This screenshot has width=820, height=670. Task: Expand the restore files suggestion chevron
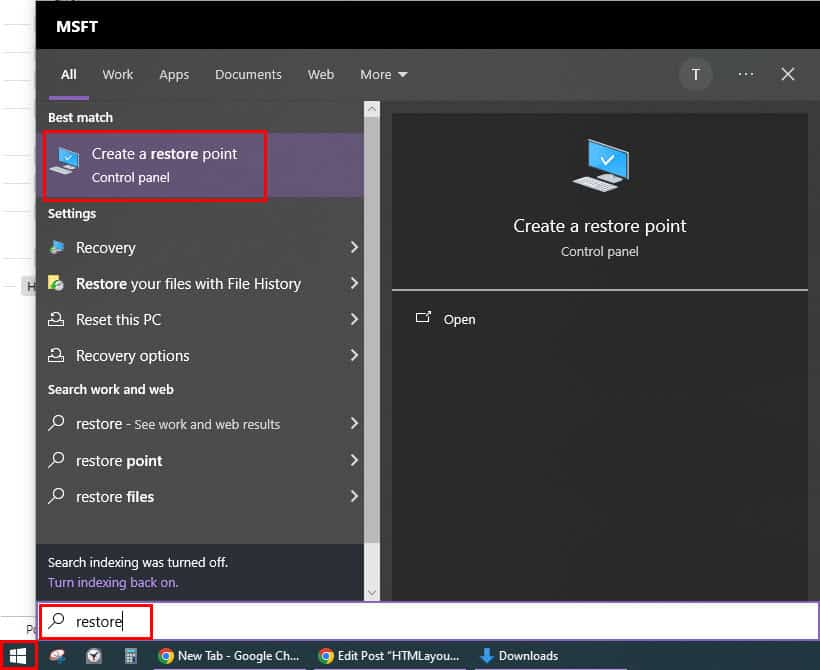click(354, 496)
